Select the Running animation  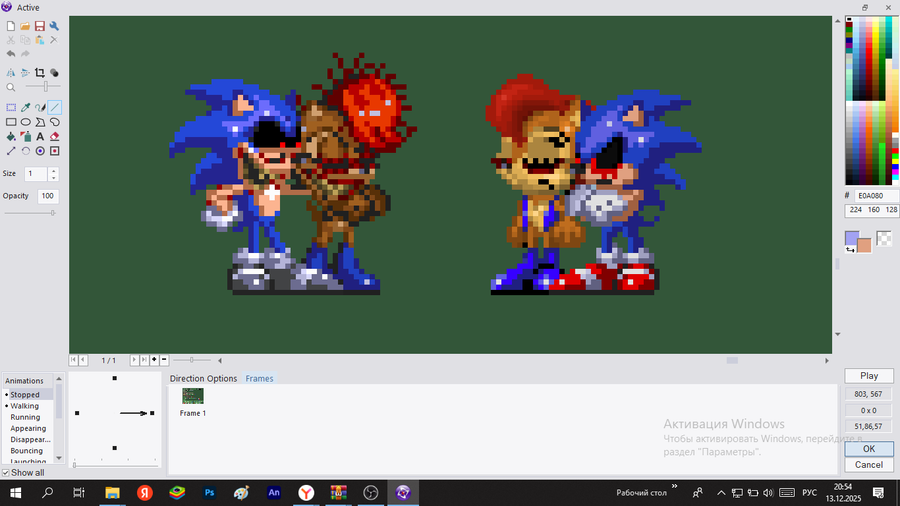[x=25, y=417]
